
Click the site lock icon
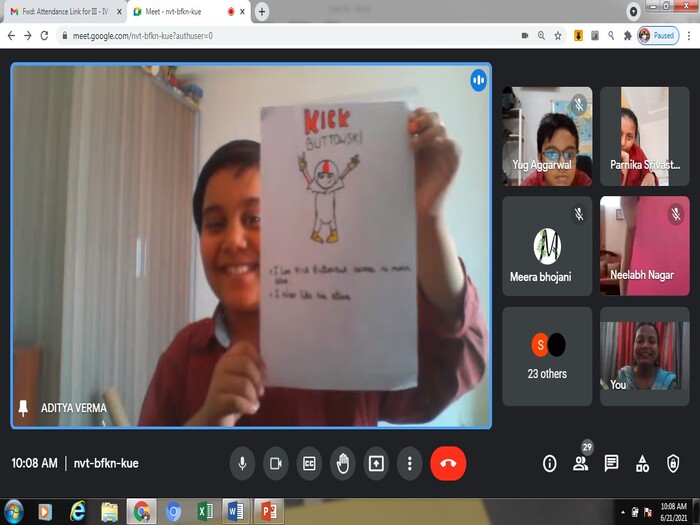(x=65, y=36)
